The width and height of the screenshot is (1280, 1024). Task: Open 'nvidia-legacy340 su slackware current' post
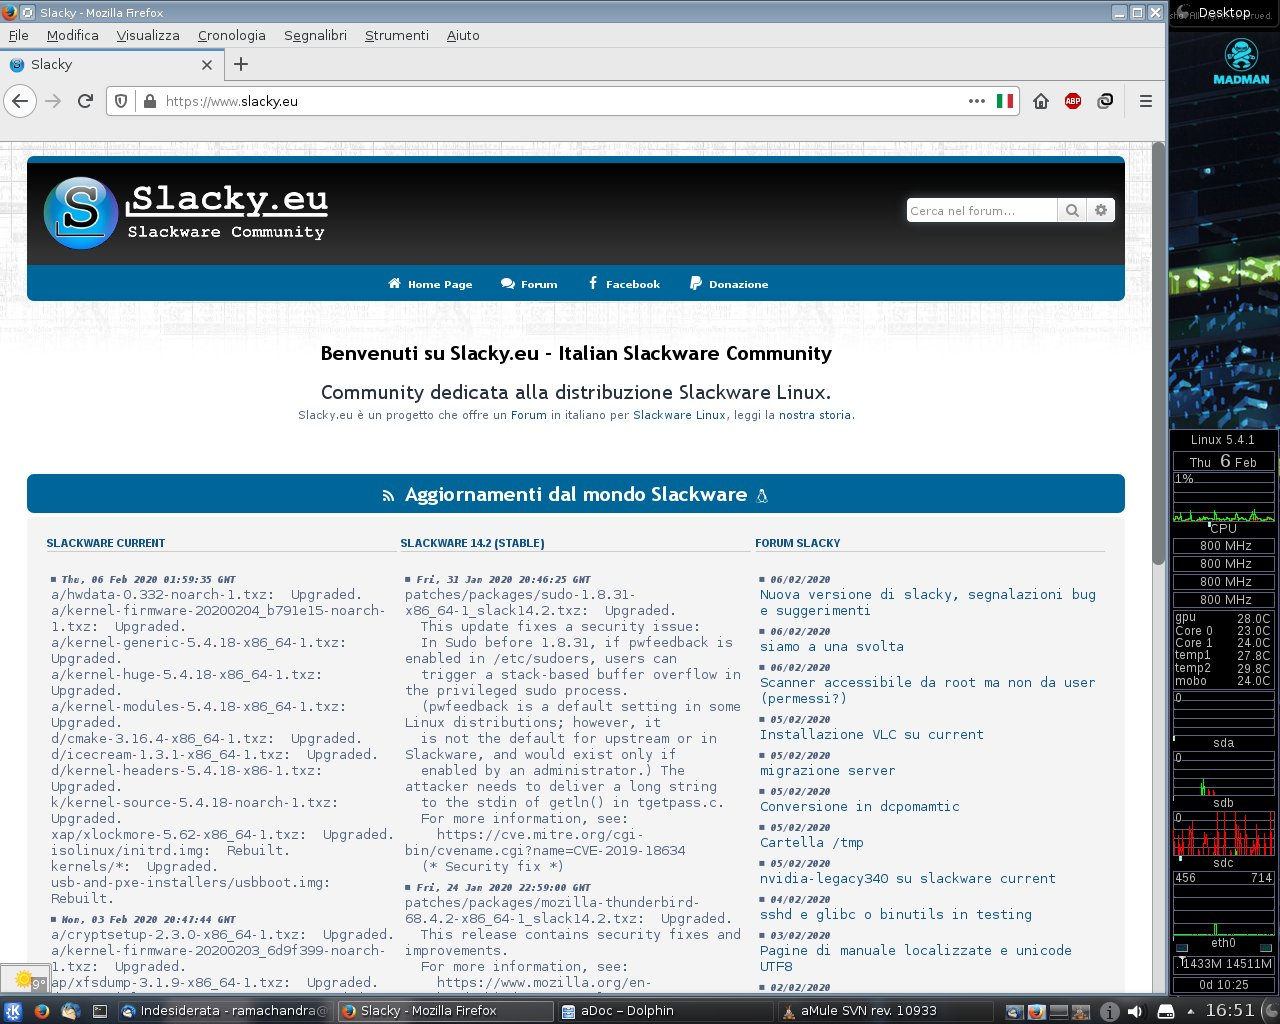click(907, 878)
